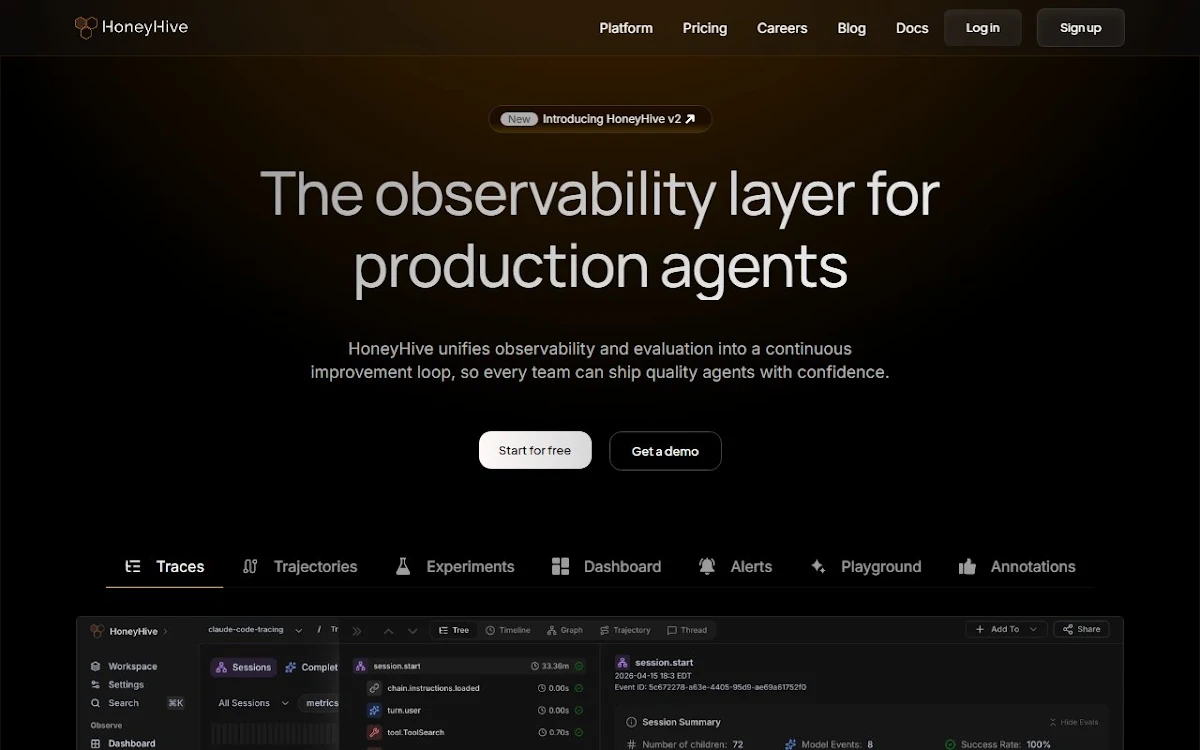Open the Docs link

pyautogui.click(x=912, y=28)
